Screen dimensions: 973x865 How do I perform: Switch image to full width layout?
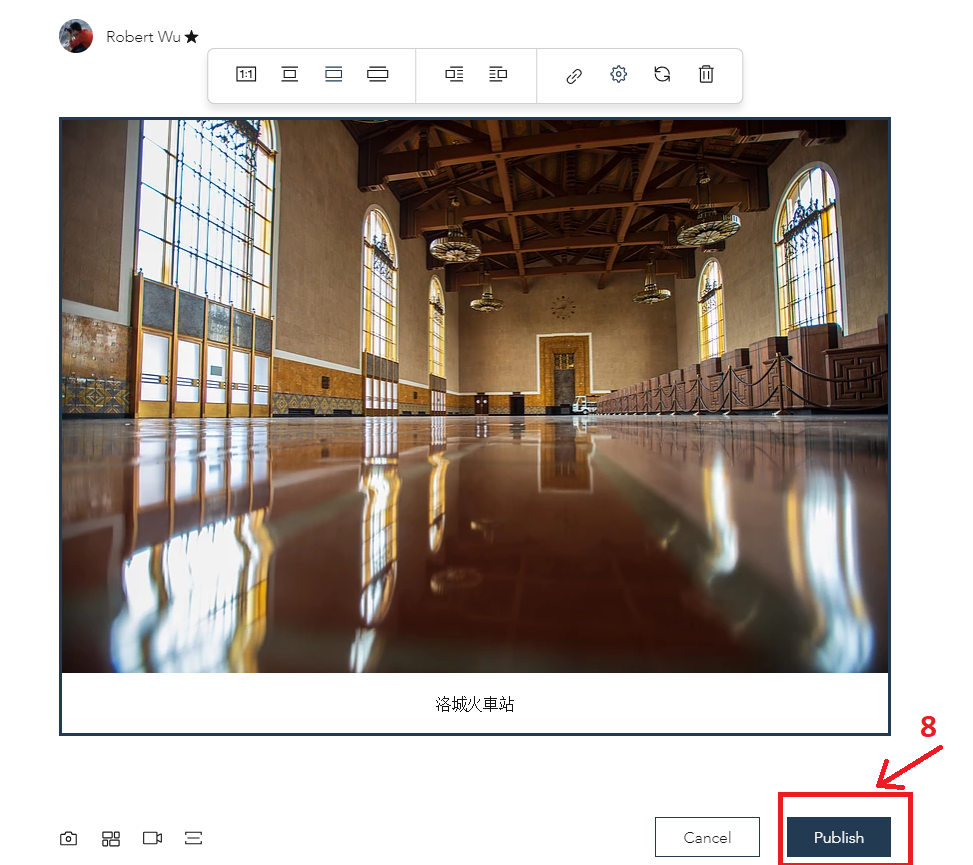click(x=377, y=74)
